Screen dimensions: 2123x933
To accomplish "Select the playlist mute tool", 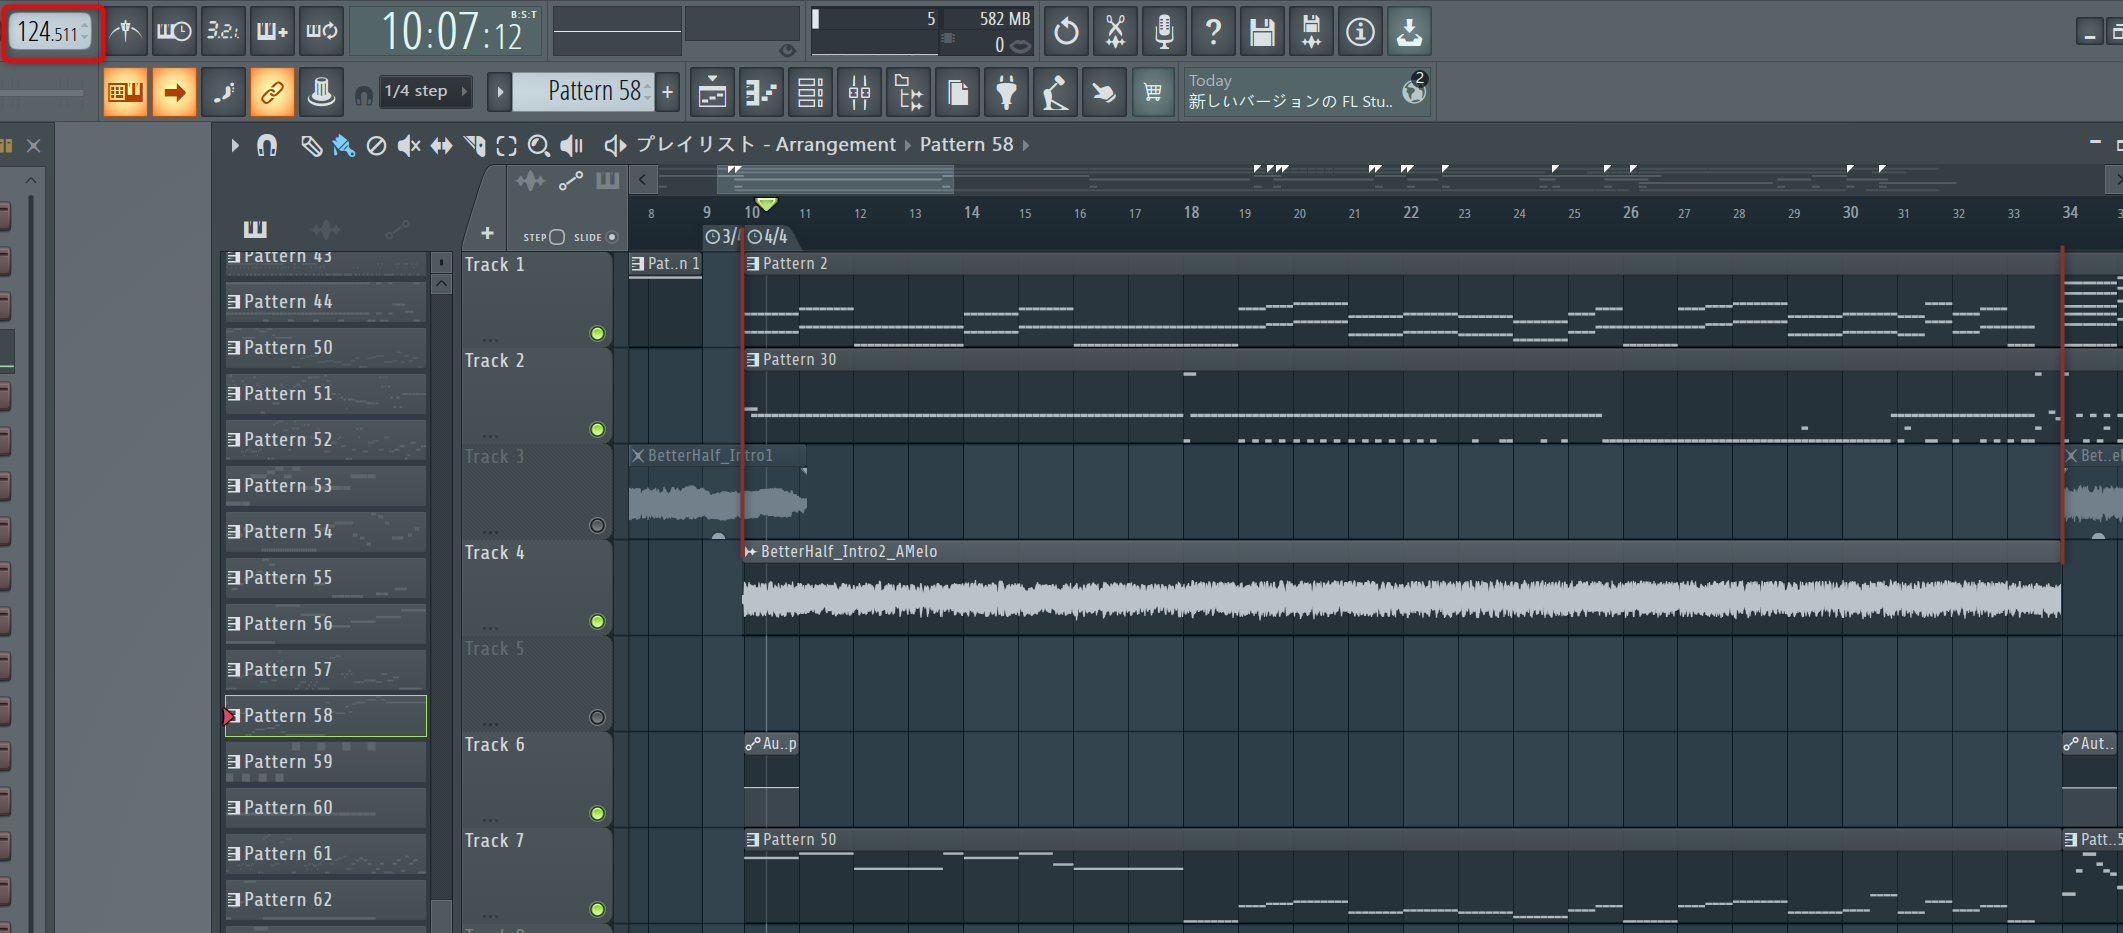I will (x=409, y=146).
